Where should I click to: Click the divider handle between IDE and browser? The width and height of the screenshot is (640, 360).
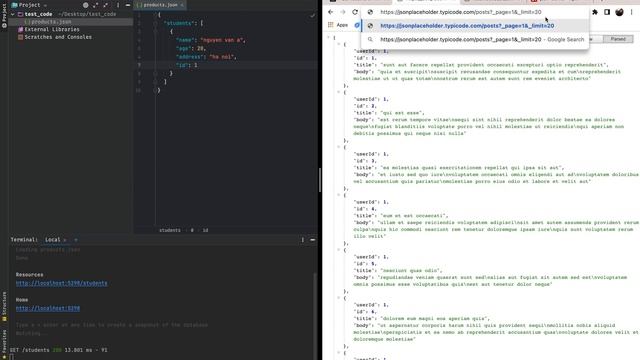coord(320,180)
